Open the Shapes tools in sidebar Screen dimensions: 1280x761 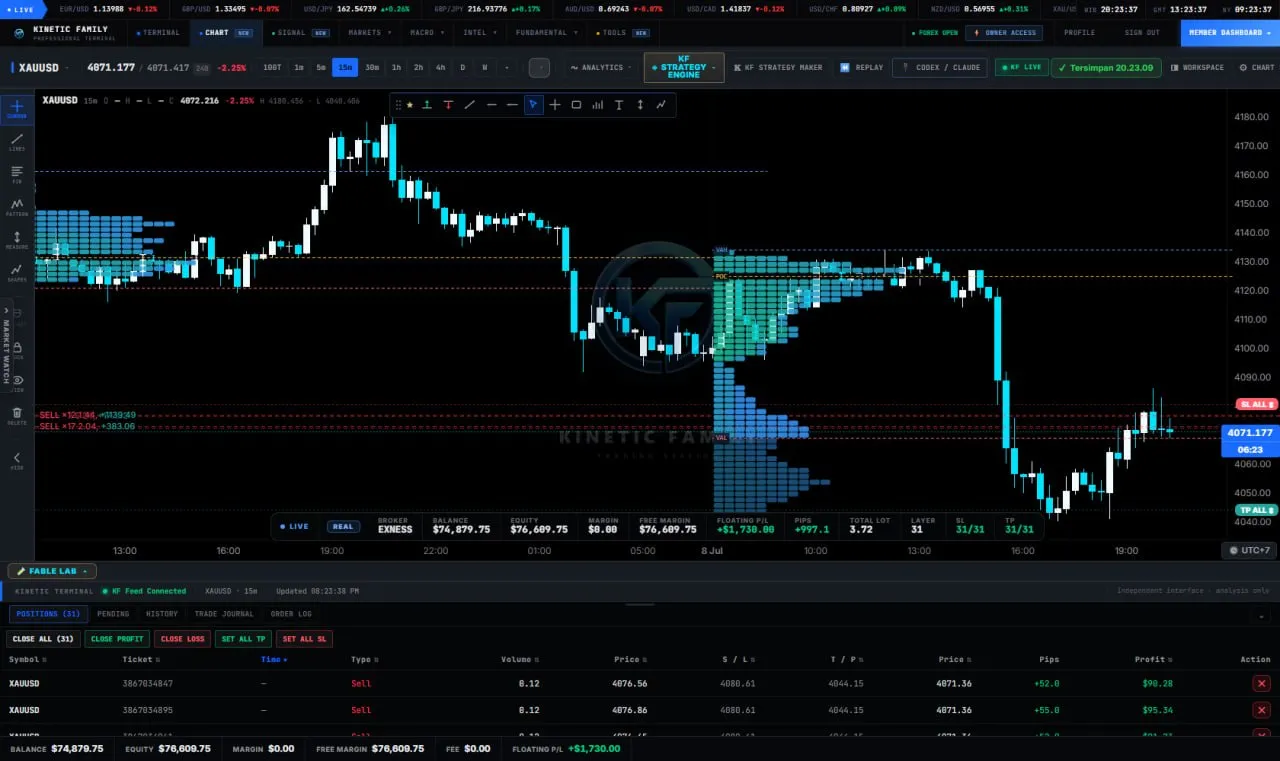pos(17,272)
